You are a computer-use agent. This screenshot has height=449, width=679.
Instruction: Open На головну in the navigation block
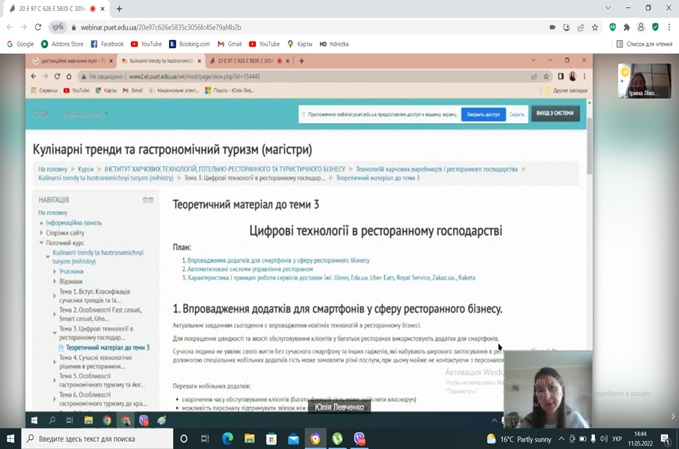[53, 213]
